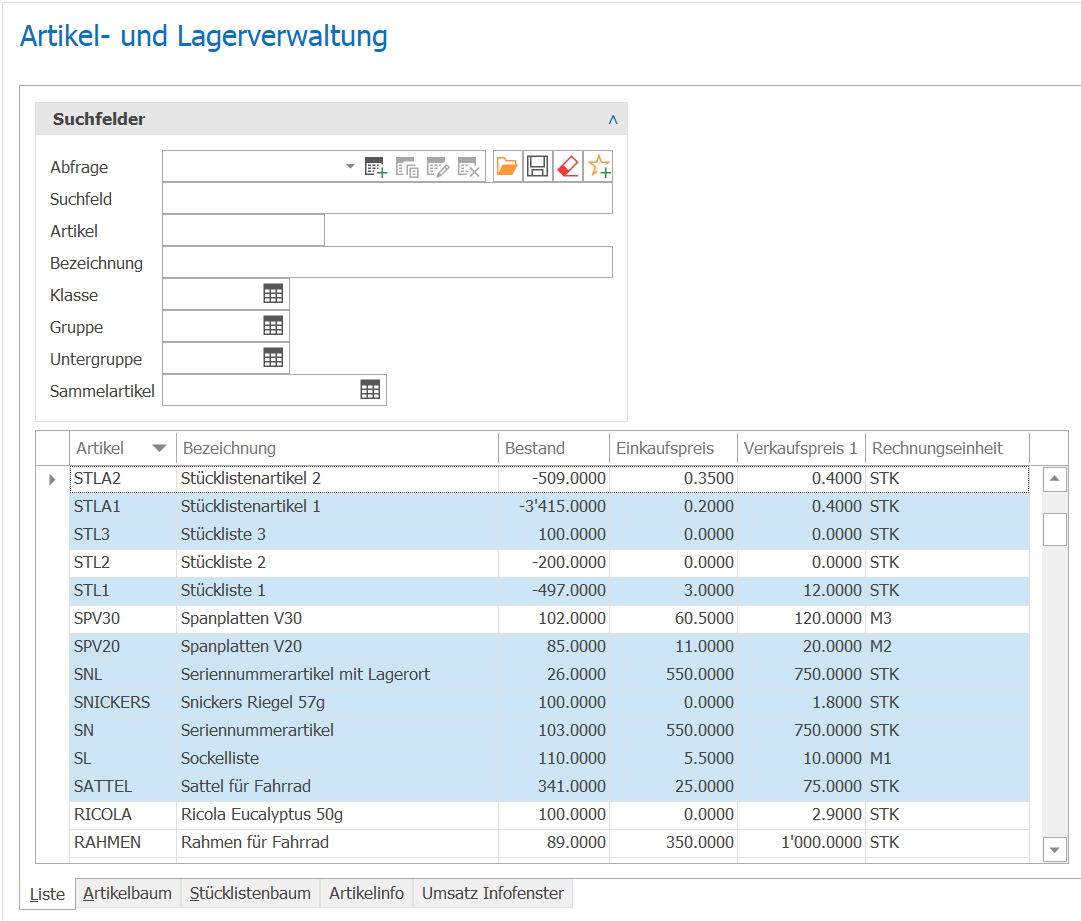This screenshot has height=921, width=1081.
Task: Save the search using the floppy disk icon
Action: pos(538,166)
